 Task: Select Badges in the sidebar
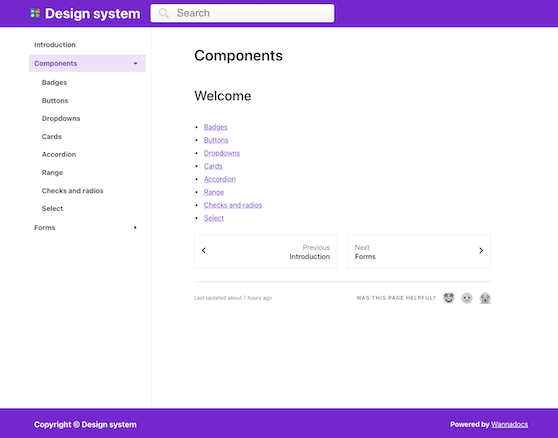coord(54,82)
